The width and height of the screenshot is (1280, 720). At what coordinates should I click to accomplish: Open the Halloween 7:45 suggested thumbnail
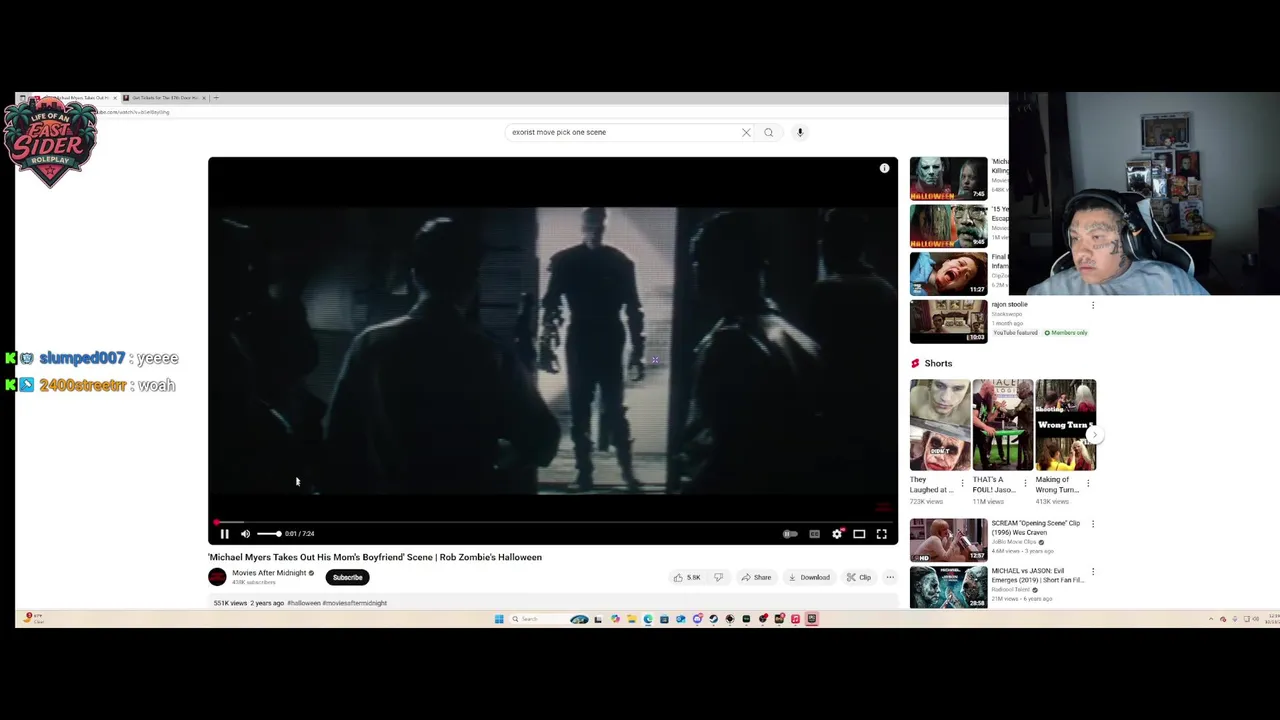coord(948,178)
